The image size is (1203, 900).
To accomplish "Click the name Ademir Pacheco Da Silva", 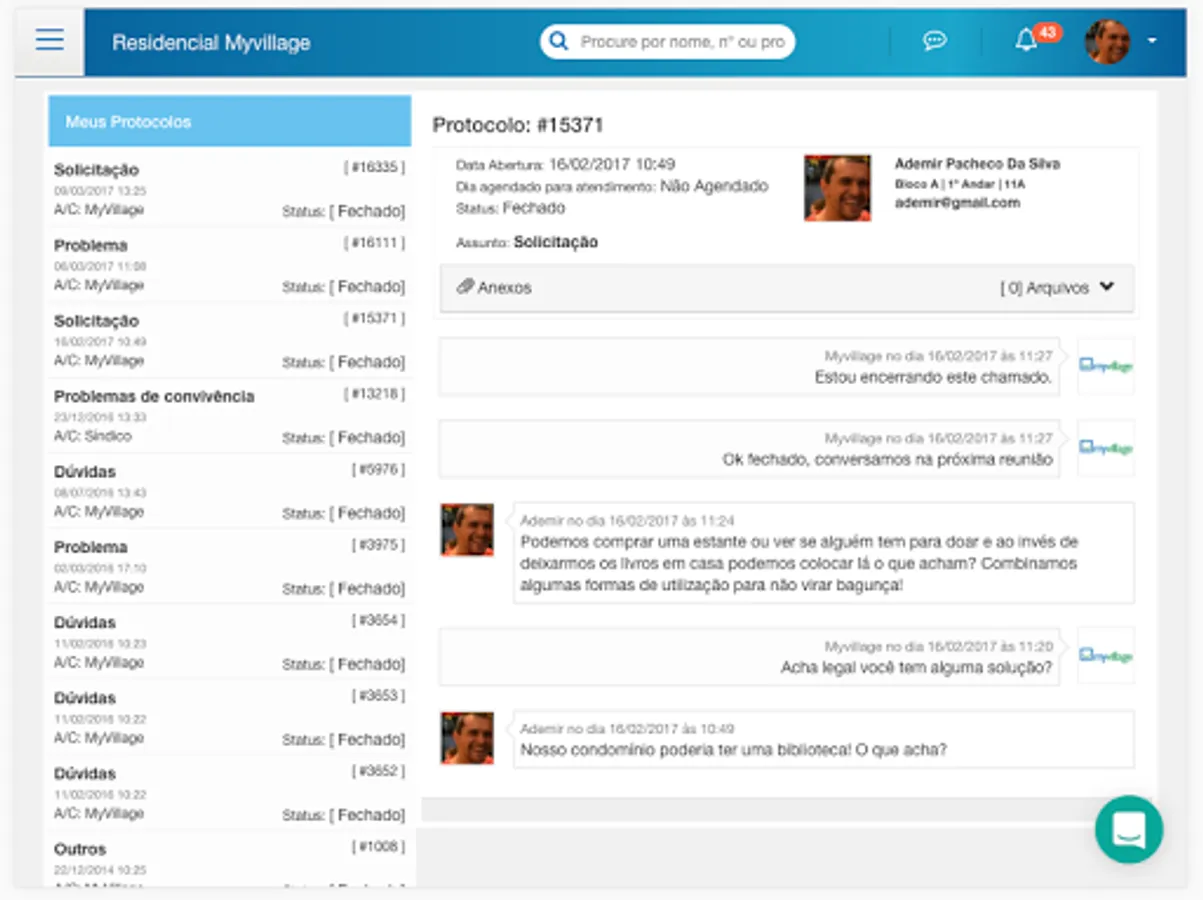I will pos(977,164).
